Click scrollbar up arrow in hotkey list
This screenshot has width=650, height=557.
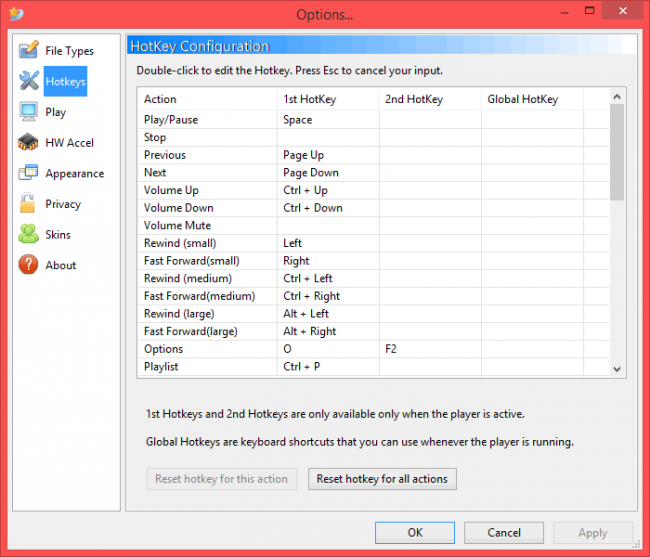(x=617, y=97)
